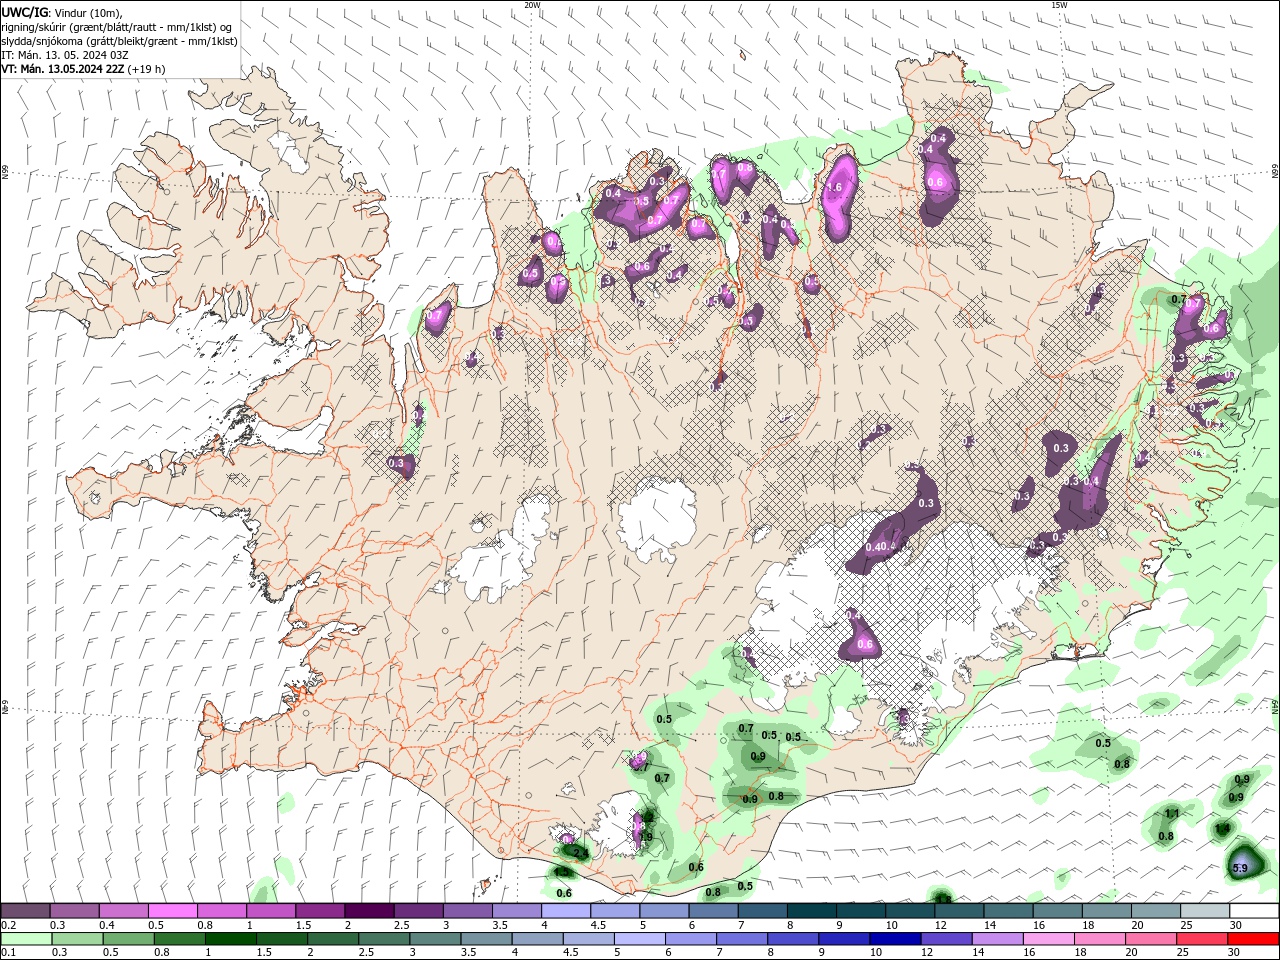The image size is (1280, 960).
Task: Select the light pink 16 swatch on the rain scale
Action: 1048,939
